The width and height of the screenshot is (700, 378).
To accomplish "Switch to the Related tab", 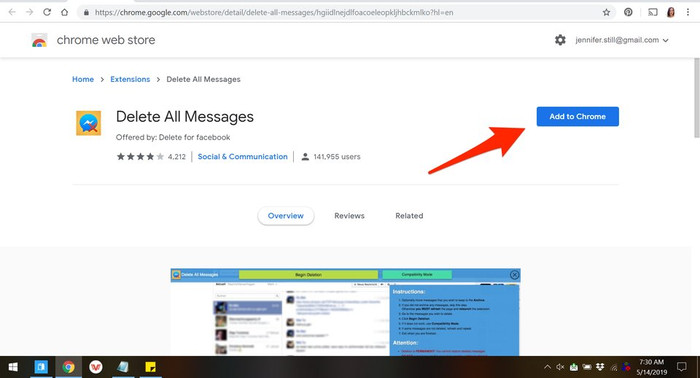I will 409,216.
